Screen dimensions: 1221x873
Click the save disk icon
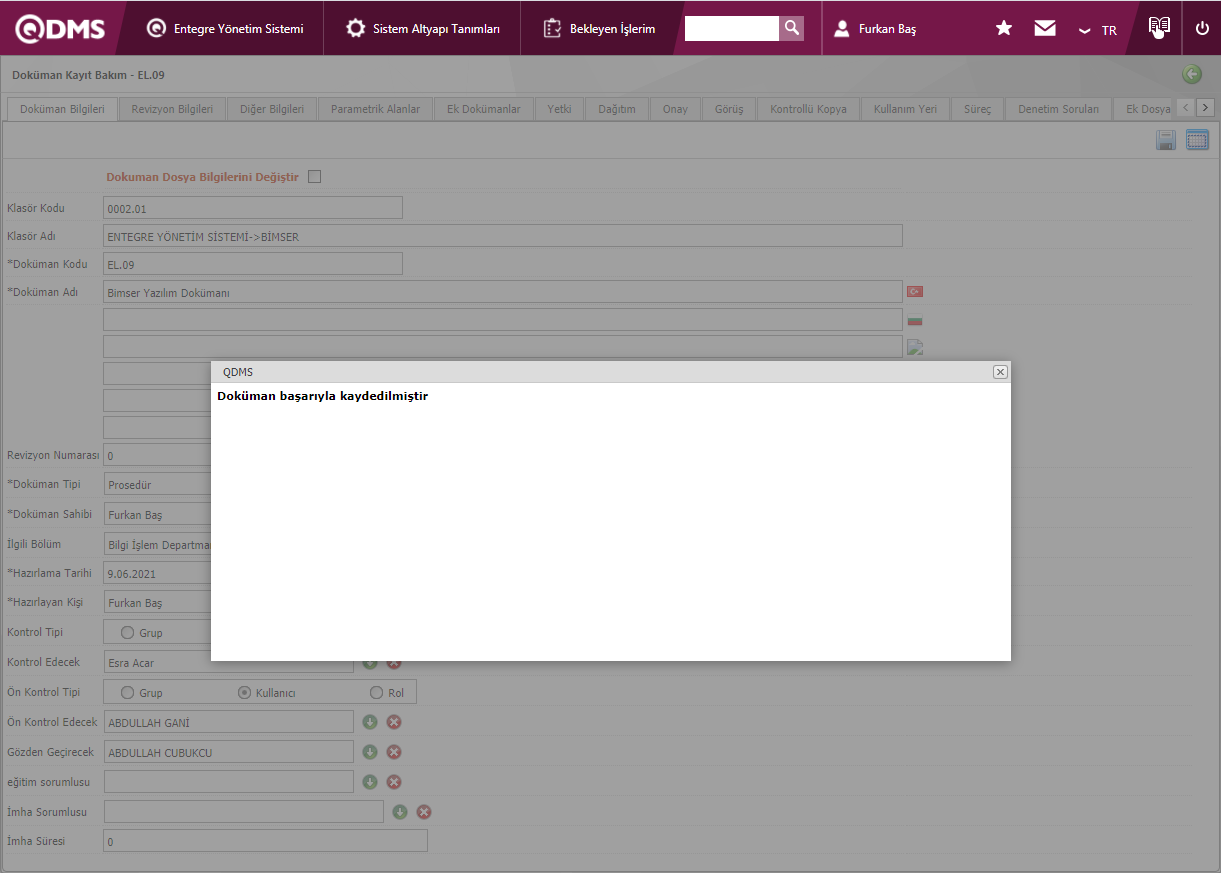(x=1165, y=140)
